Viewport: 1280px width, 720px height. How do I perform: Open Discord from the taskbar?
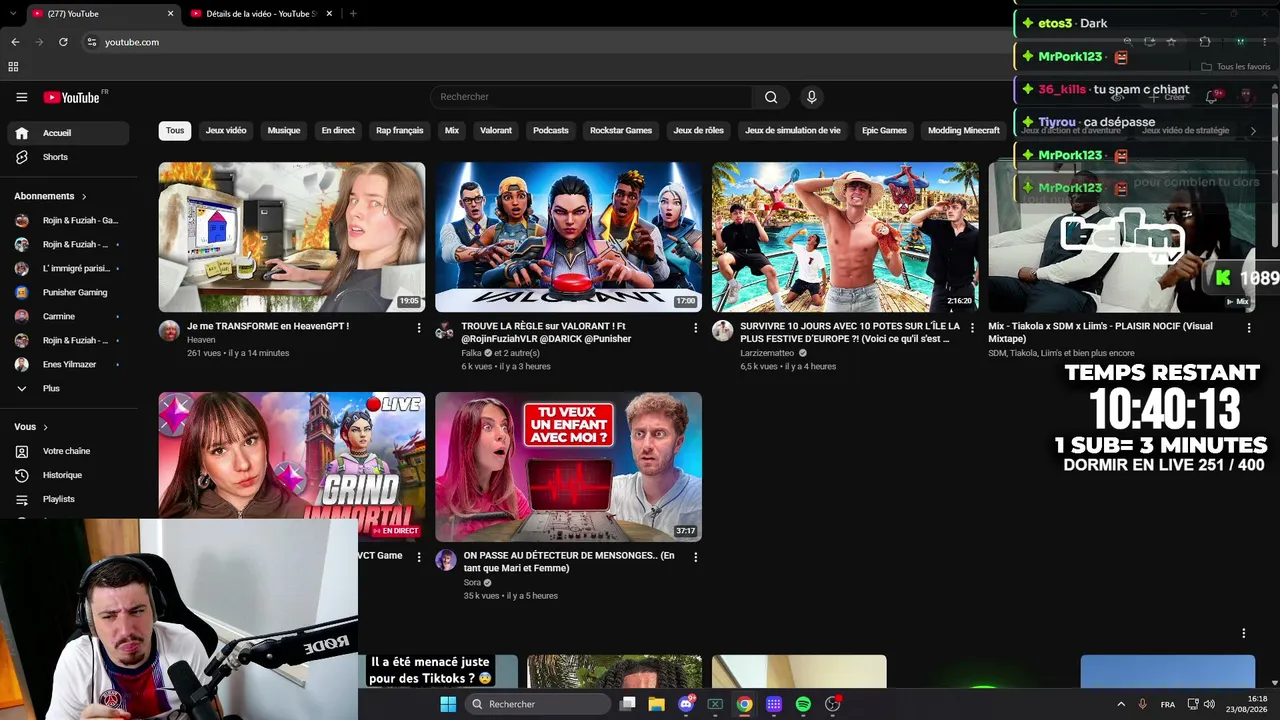click(x=686, y=704)
